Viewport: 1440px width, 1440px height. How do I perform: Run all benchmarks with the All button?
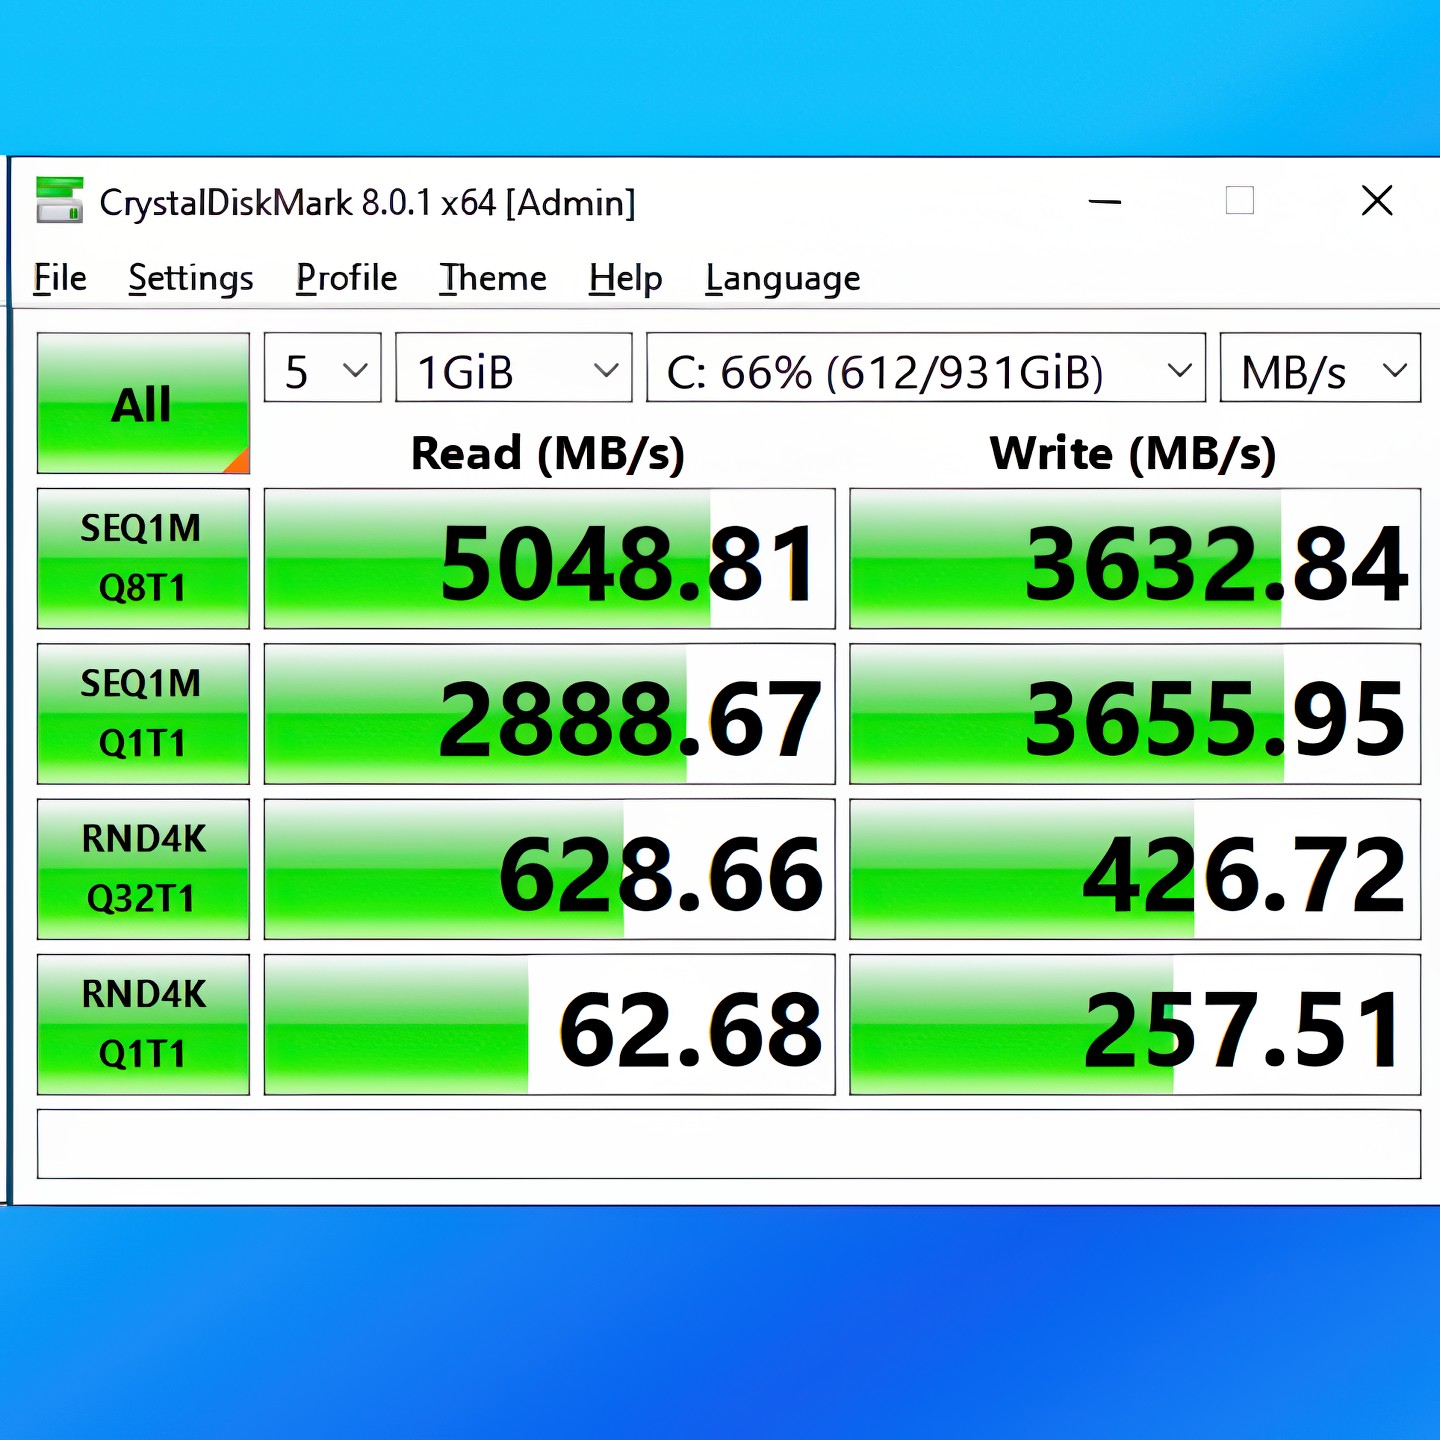coord(143,403)
